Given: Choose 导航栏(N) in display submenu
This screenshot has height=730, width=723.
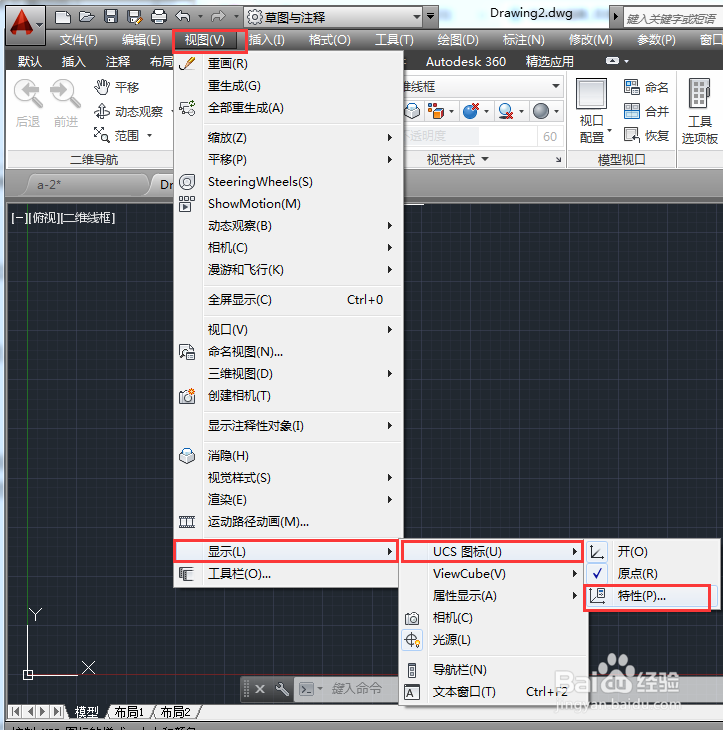Looking at the screenshot, I should [x=492, y=670].
